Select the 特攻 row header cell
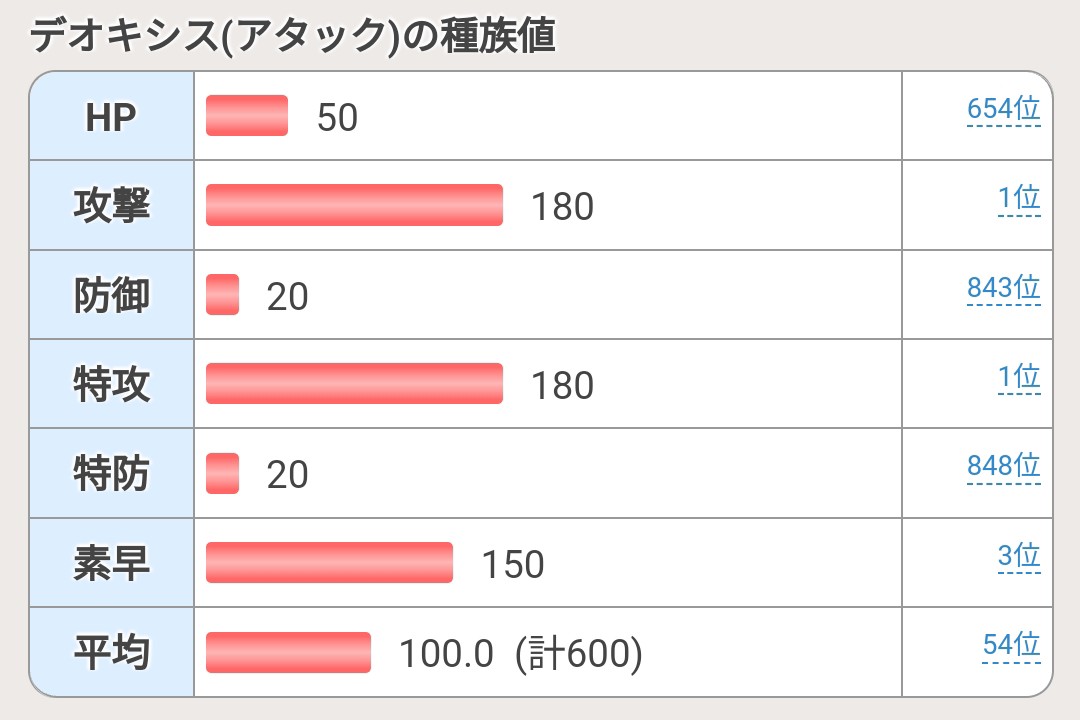The width and height of the screenshot is (1080, 720). [111, 385]
